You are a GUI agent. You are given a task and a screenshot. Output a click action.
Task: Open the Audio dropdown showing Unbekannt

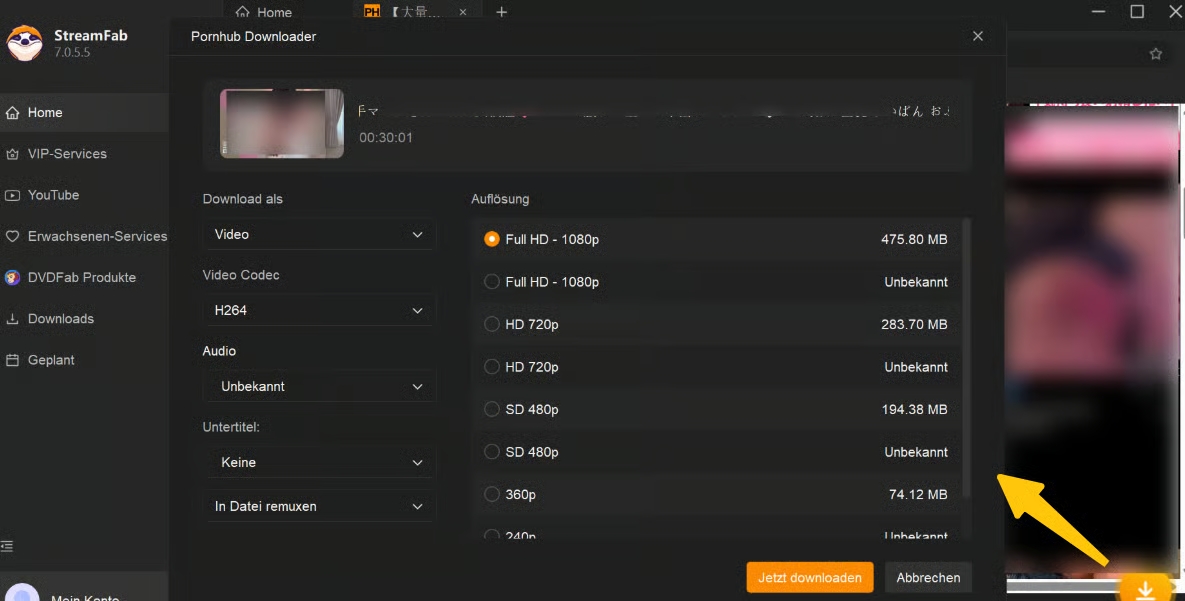(319, 386)
